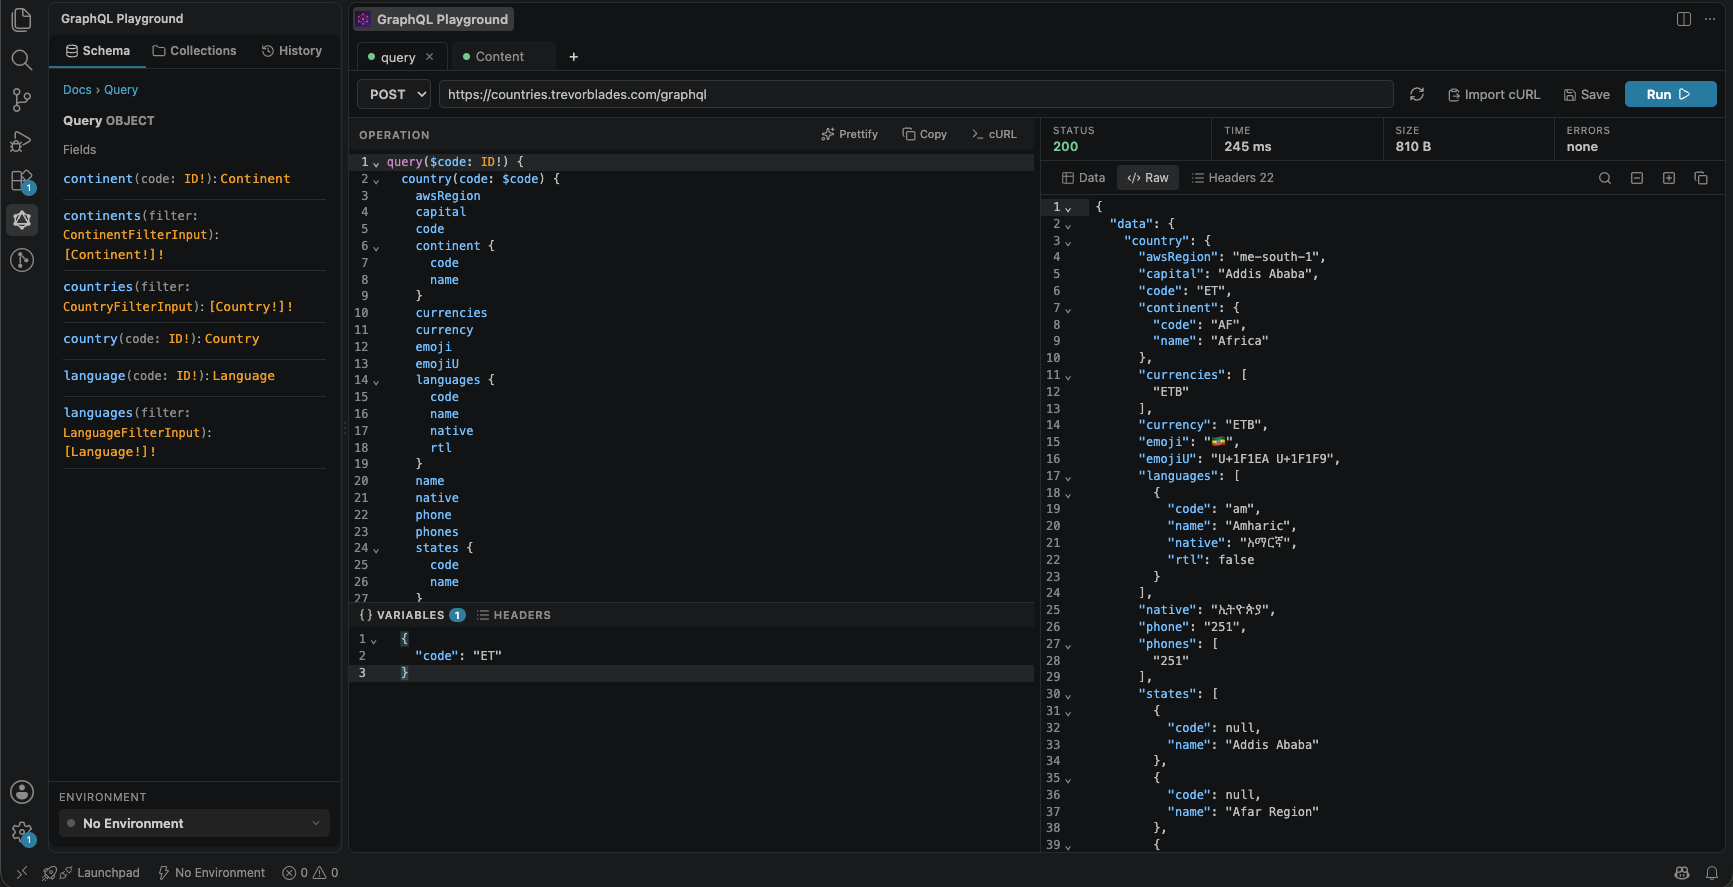Open the editor more actions ellipsis

click(x=1710, y=19)
